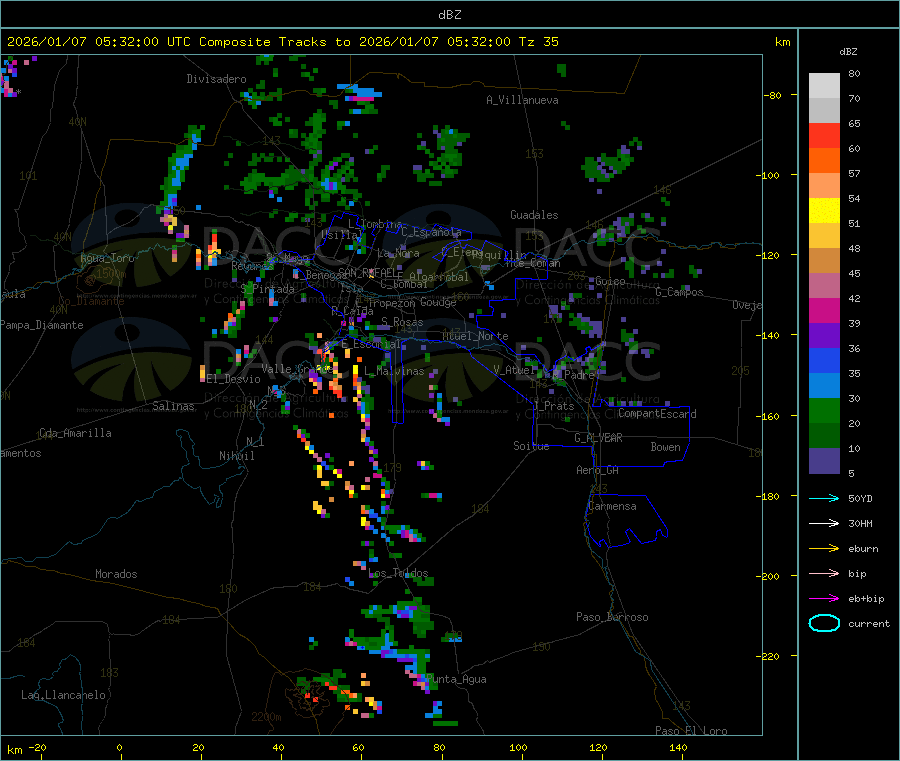Click the 'L_Malvinas' label
The image size is (900, 761).
[x=394, y=371]
